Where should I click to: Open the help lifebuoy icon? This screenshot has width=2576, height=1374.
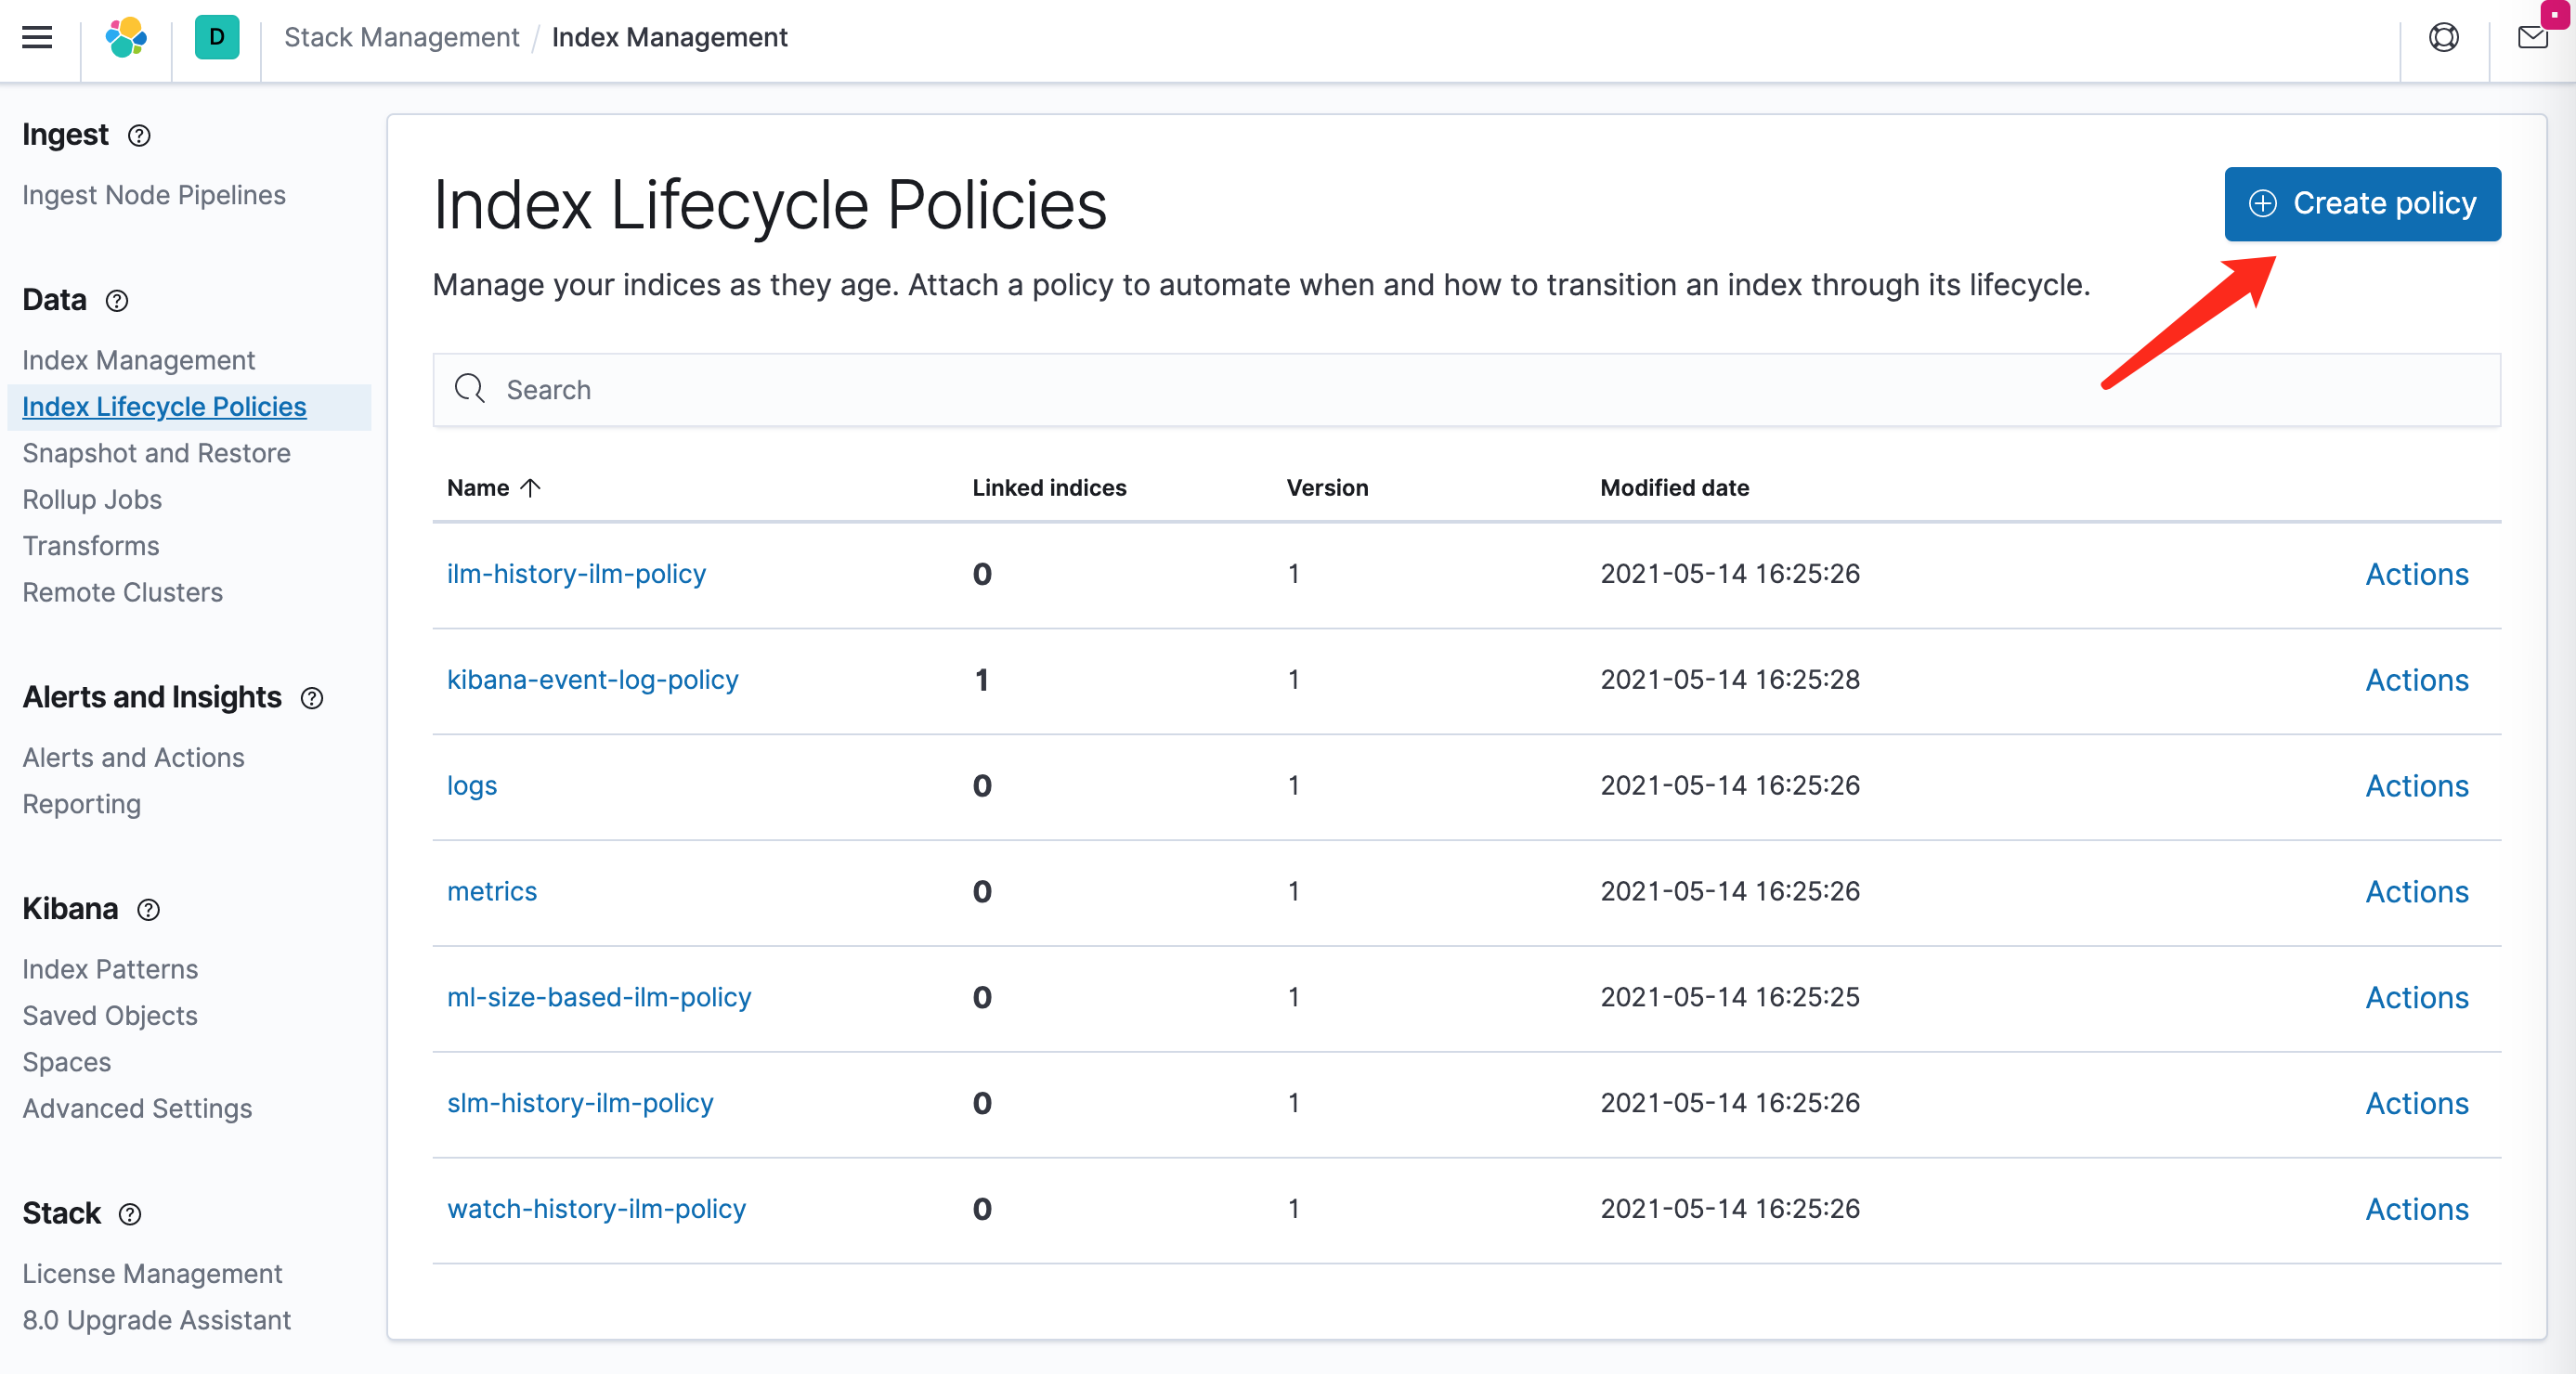point(2443,38)
